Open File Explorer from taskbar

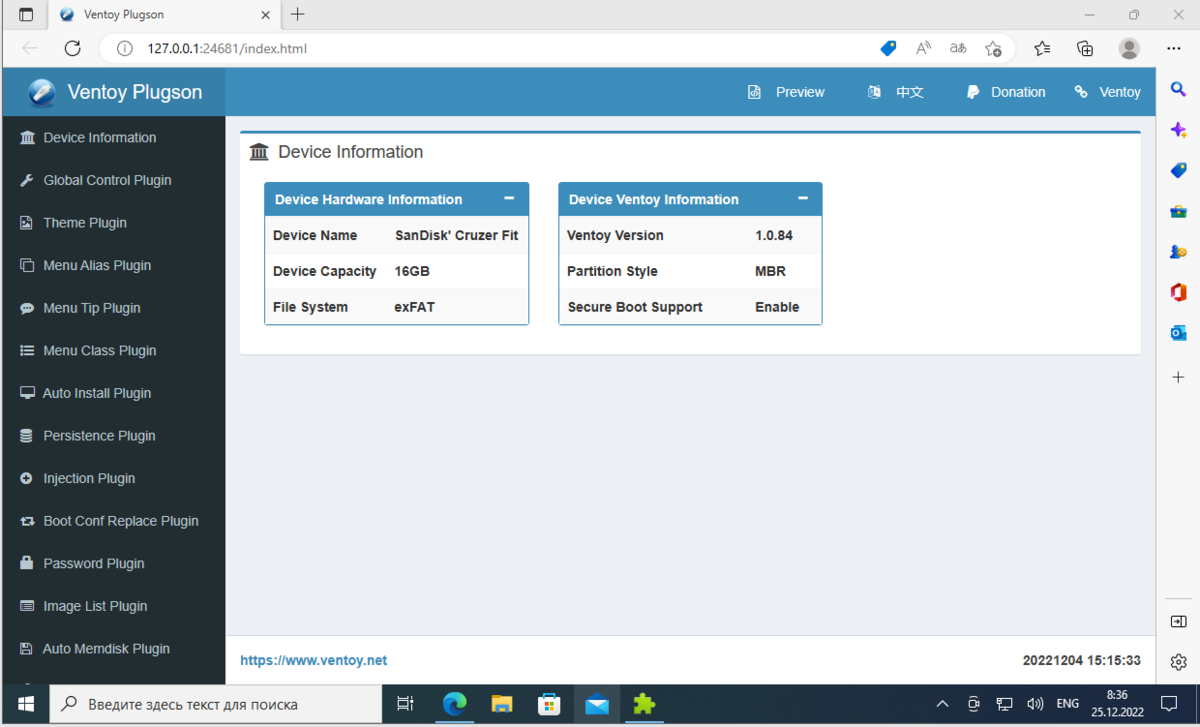(501, 704)
